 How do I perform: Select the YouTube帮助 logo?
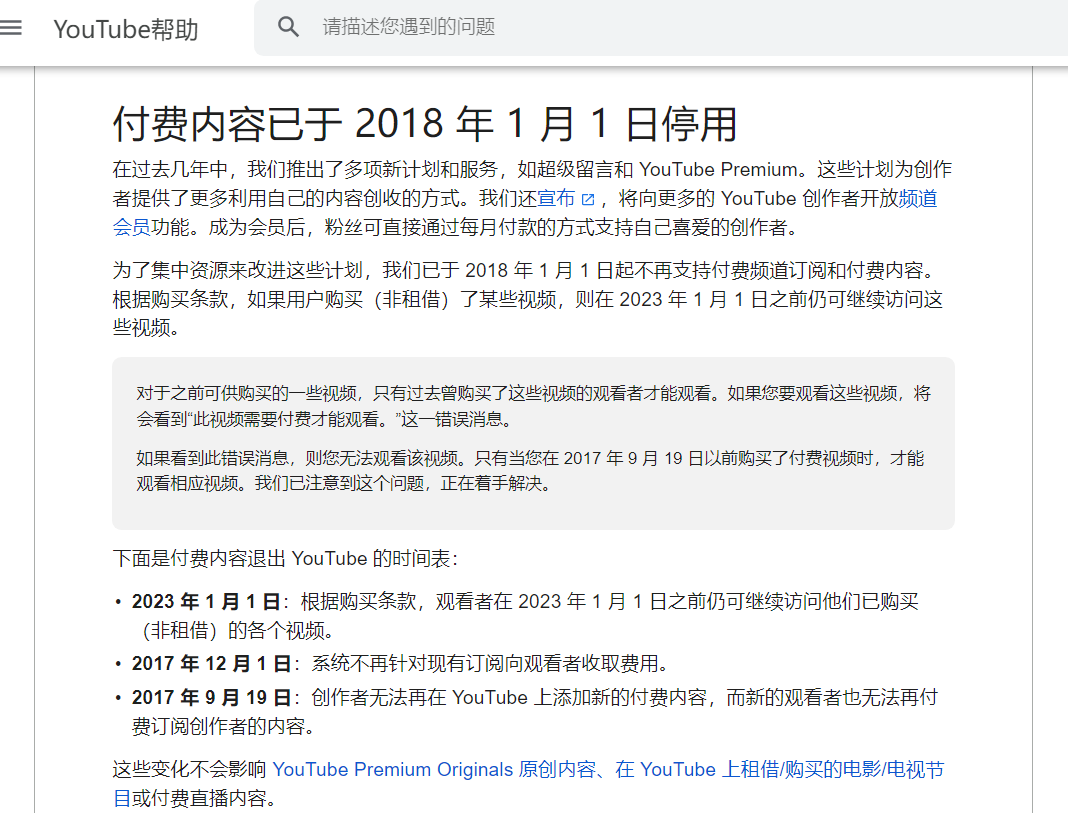tap(125, 30)
